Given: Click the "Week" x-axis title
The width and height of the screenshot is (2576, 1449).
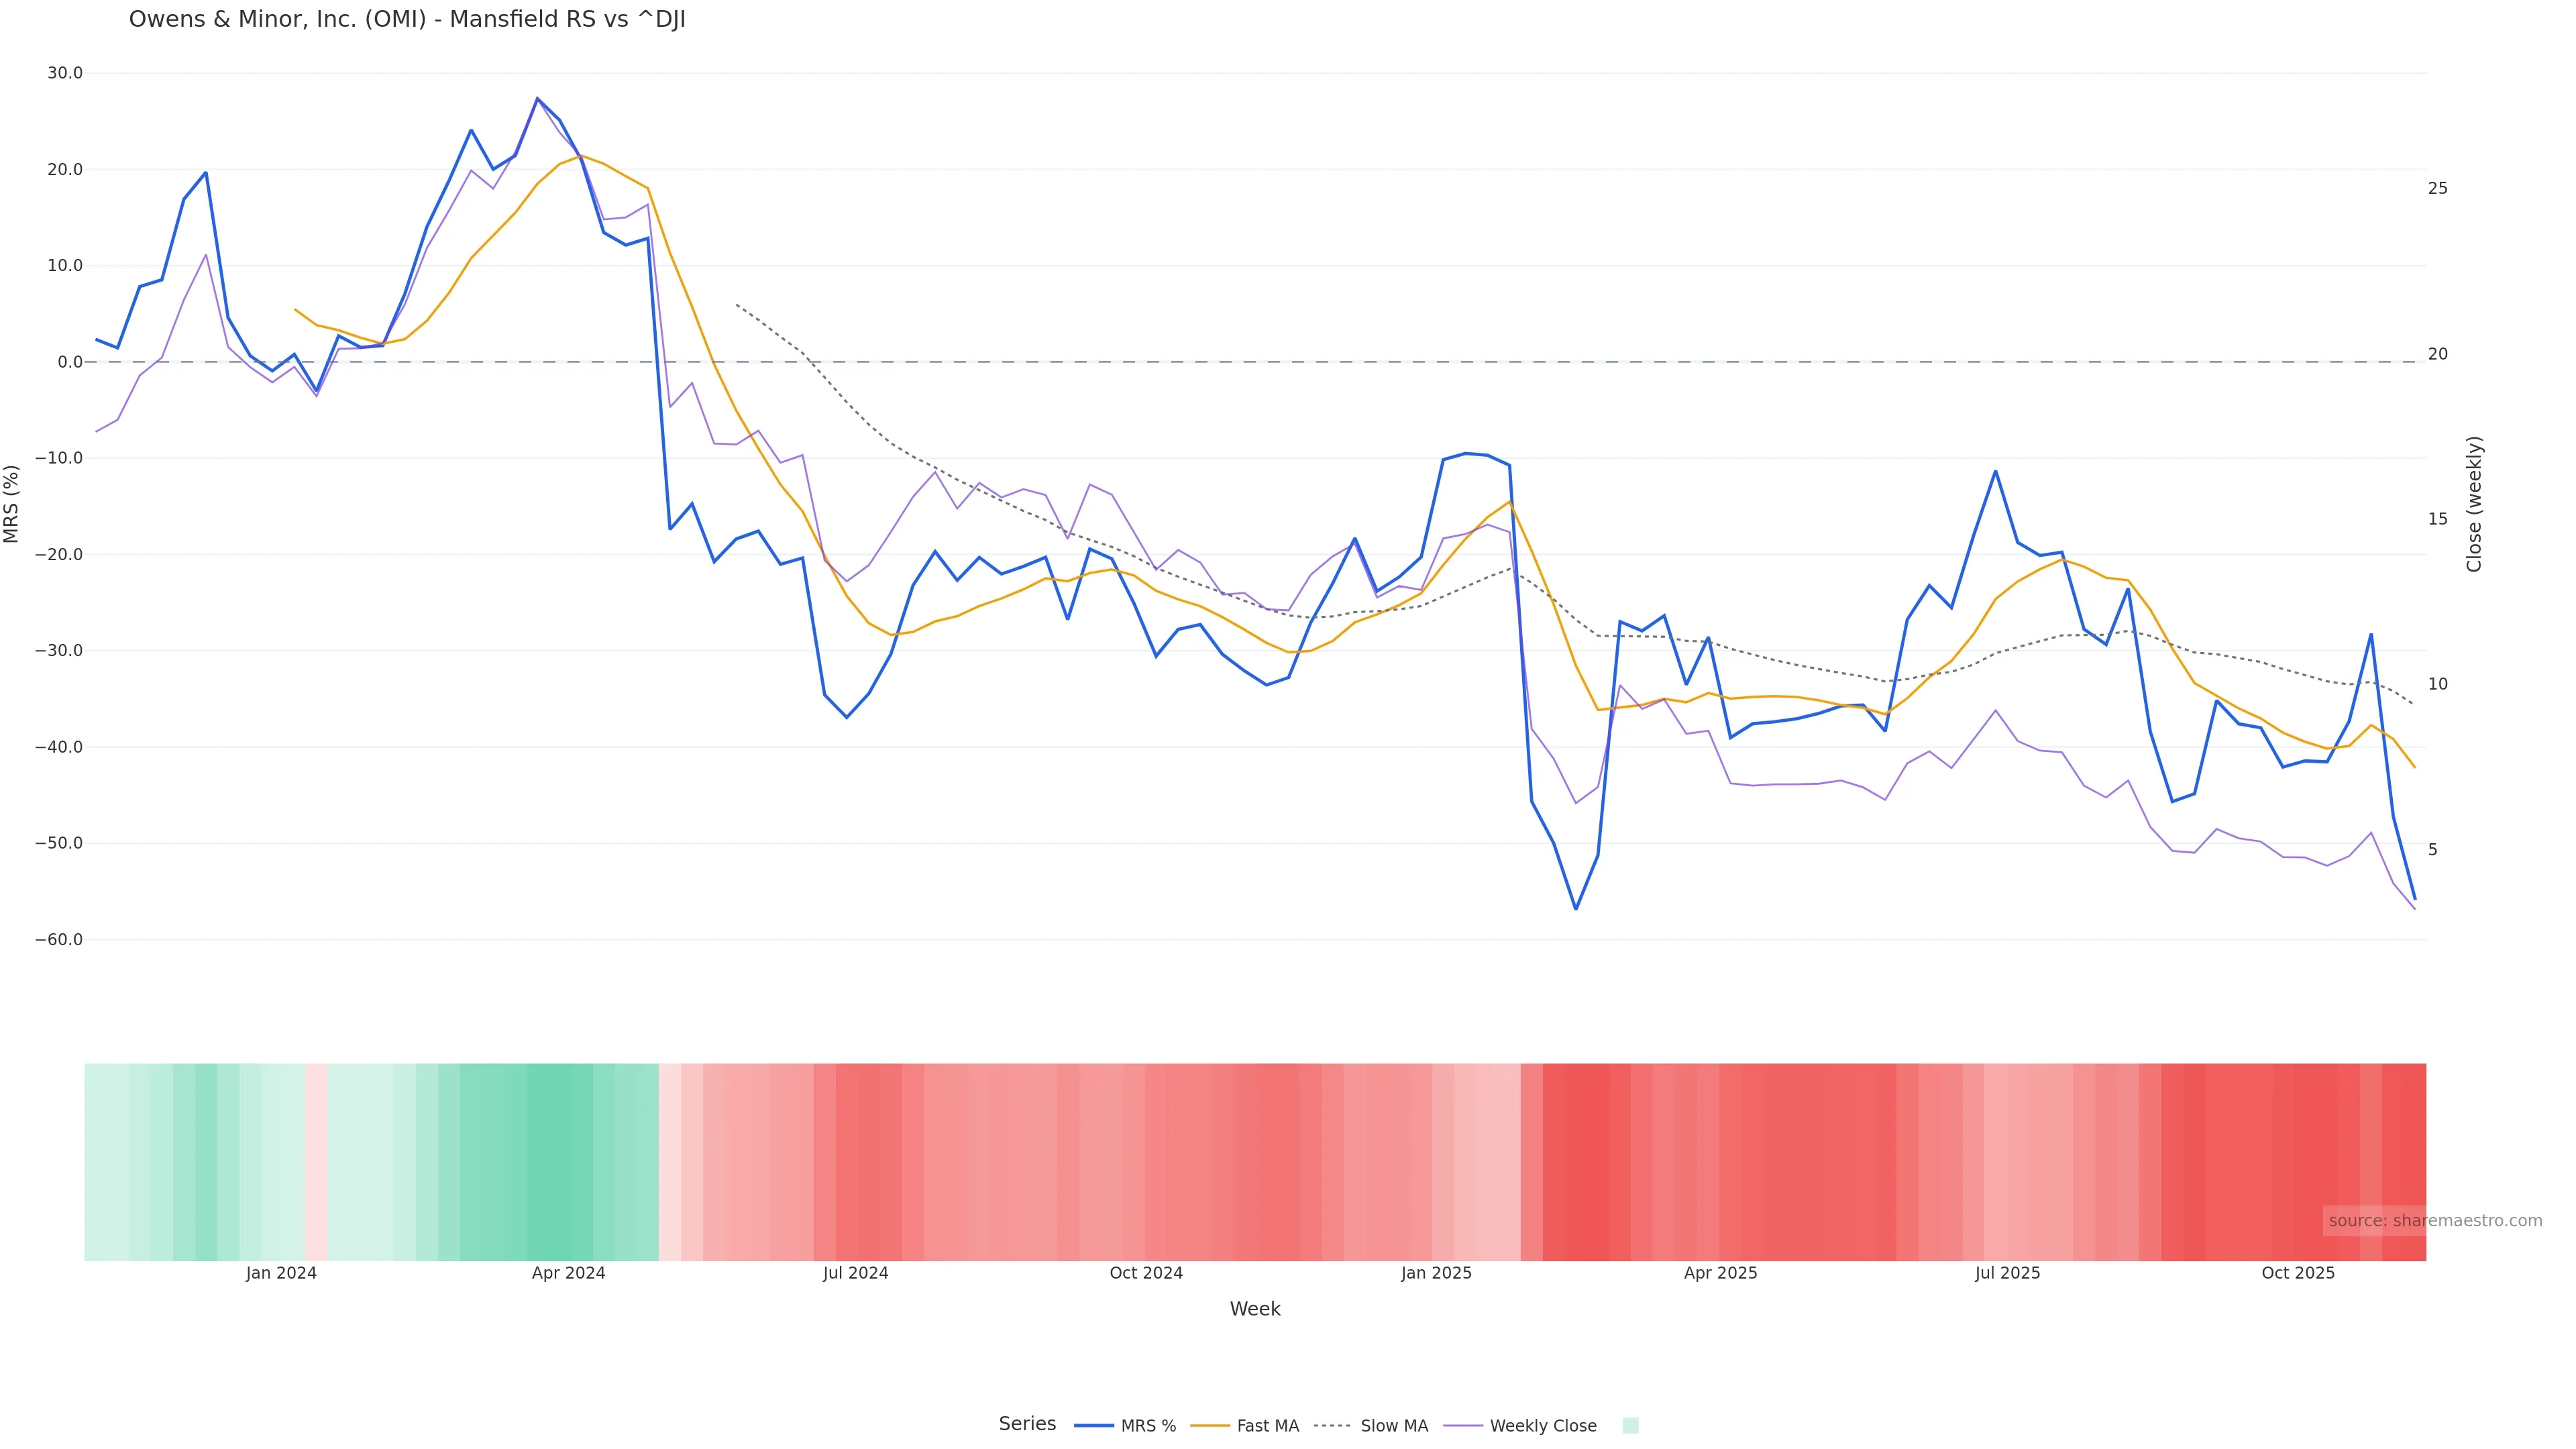Looking at the screenshot, I should 1254,1309.
